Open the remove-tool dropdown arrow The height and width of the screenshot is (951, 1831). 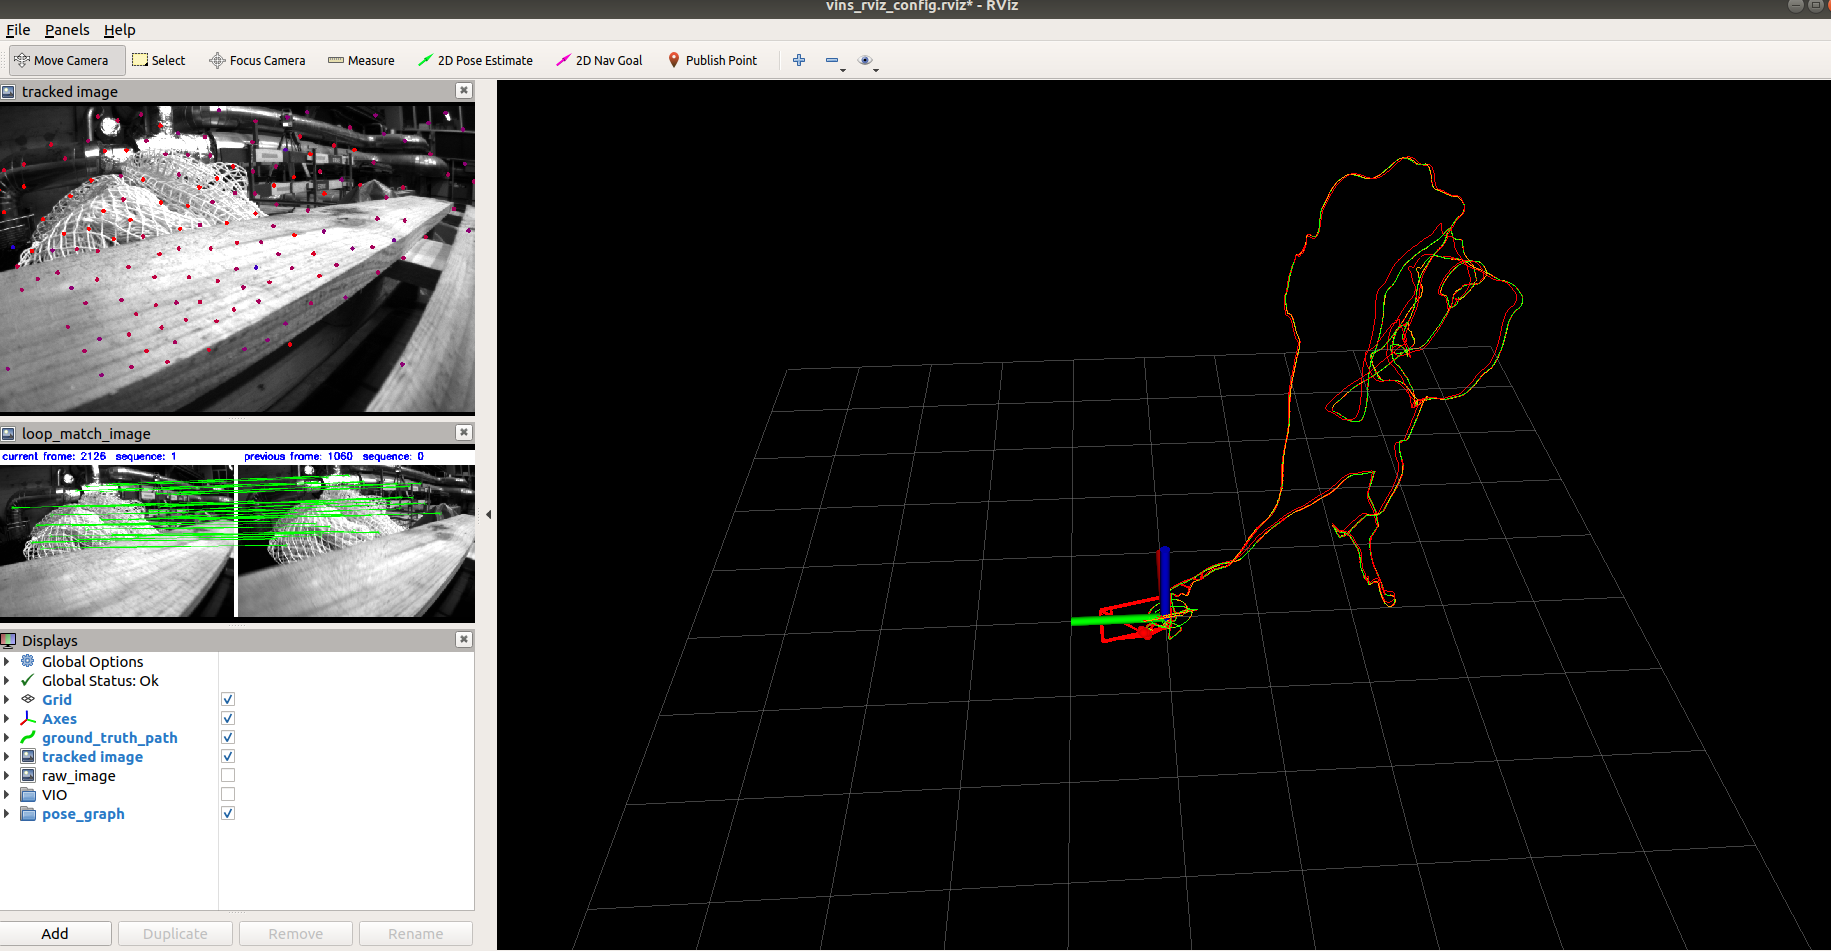point(843,70)
